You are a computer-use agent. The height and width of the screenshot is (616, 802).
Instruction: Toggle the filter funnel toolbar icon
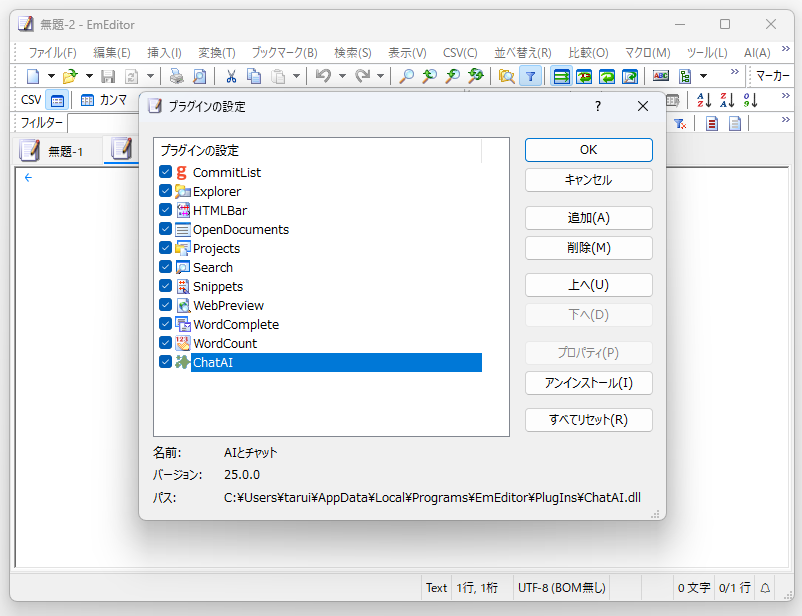point(530,75)
